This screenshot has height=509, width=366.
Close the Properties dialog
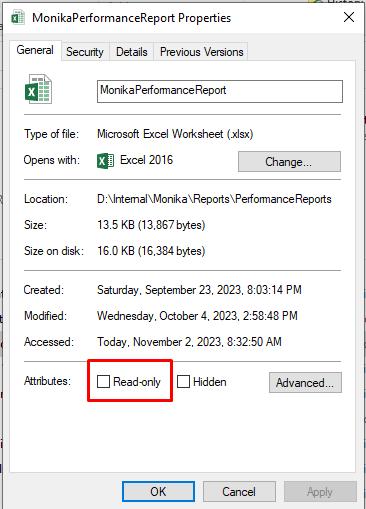(349, 17)
